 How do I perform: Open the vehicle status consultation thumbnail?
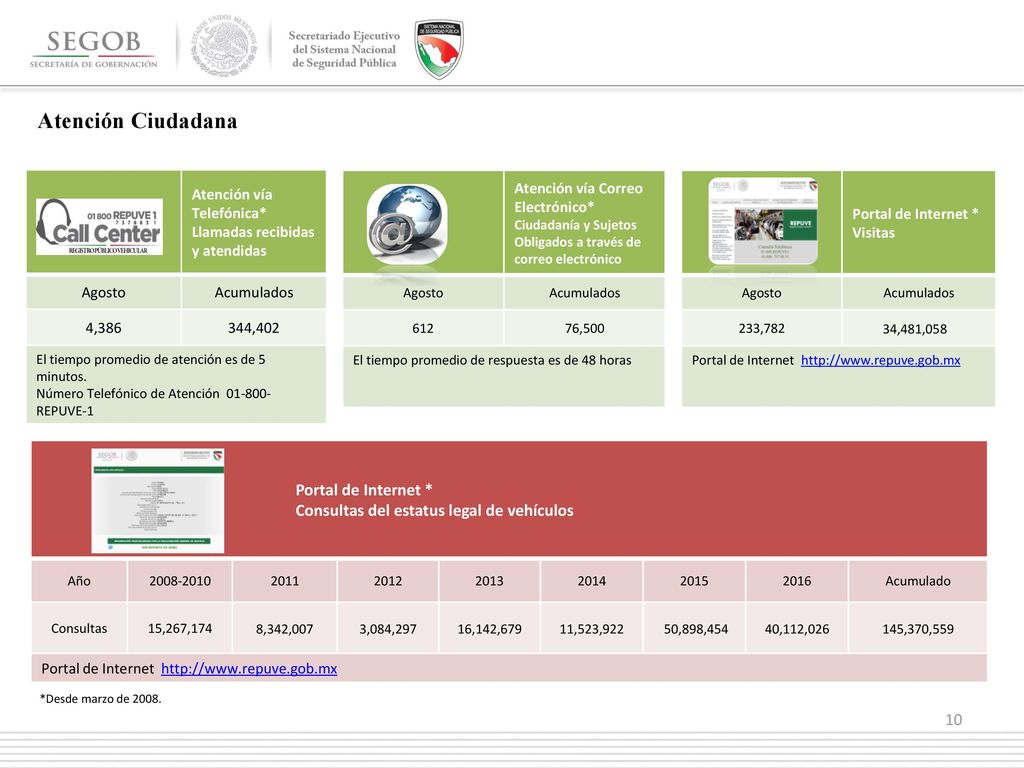coord(157,500)
